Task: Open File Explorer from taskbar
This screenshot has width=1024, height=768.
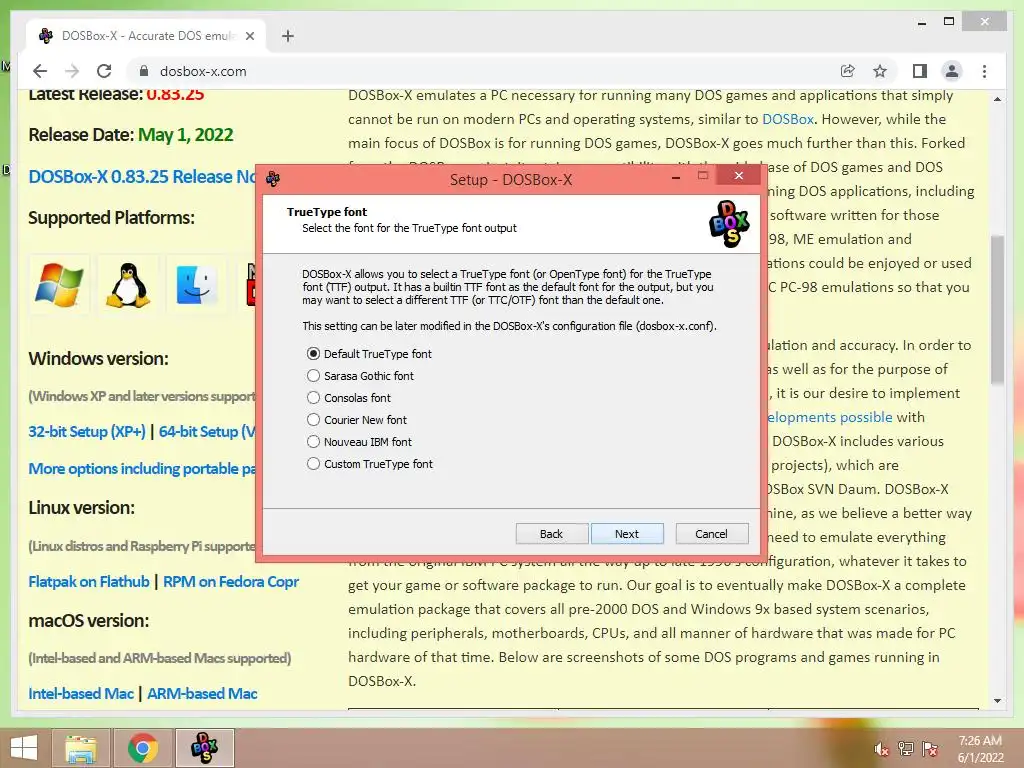Action: tap(81, 748)
